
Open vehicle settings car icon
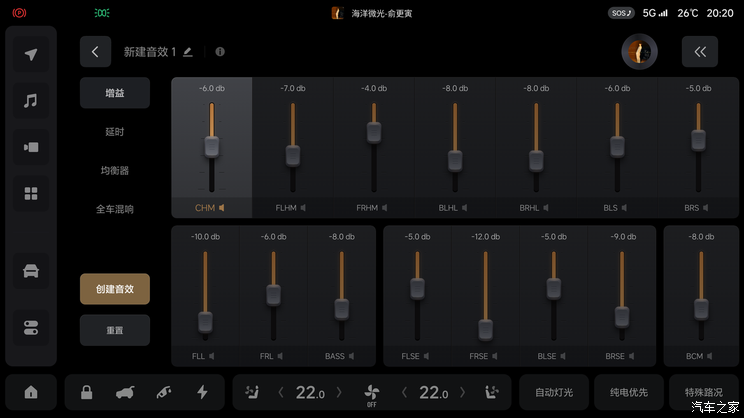[31, 271]
